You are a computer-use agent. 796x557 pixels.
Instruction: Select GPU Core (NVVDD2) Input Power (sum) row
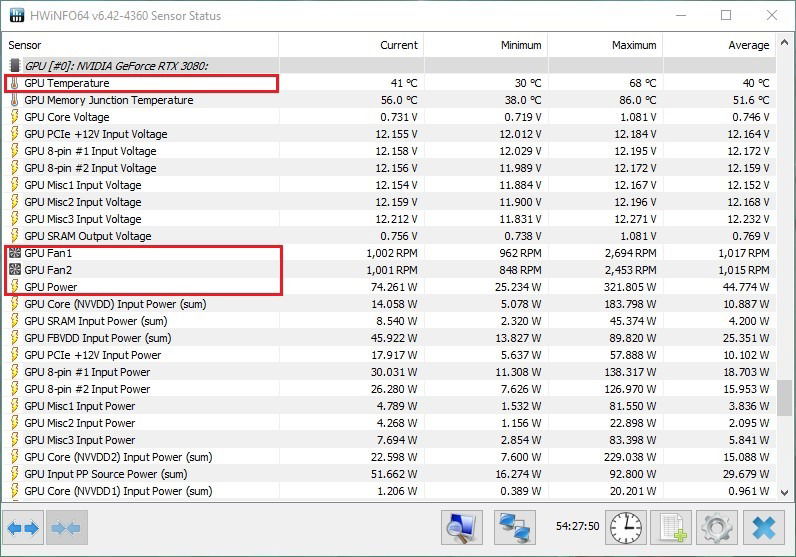click(x=390, y=457)
